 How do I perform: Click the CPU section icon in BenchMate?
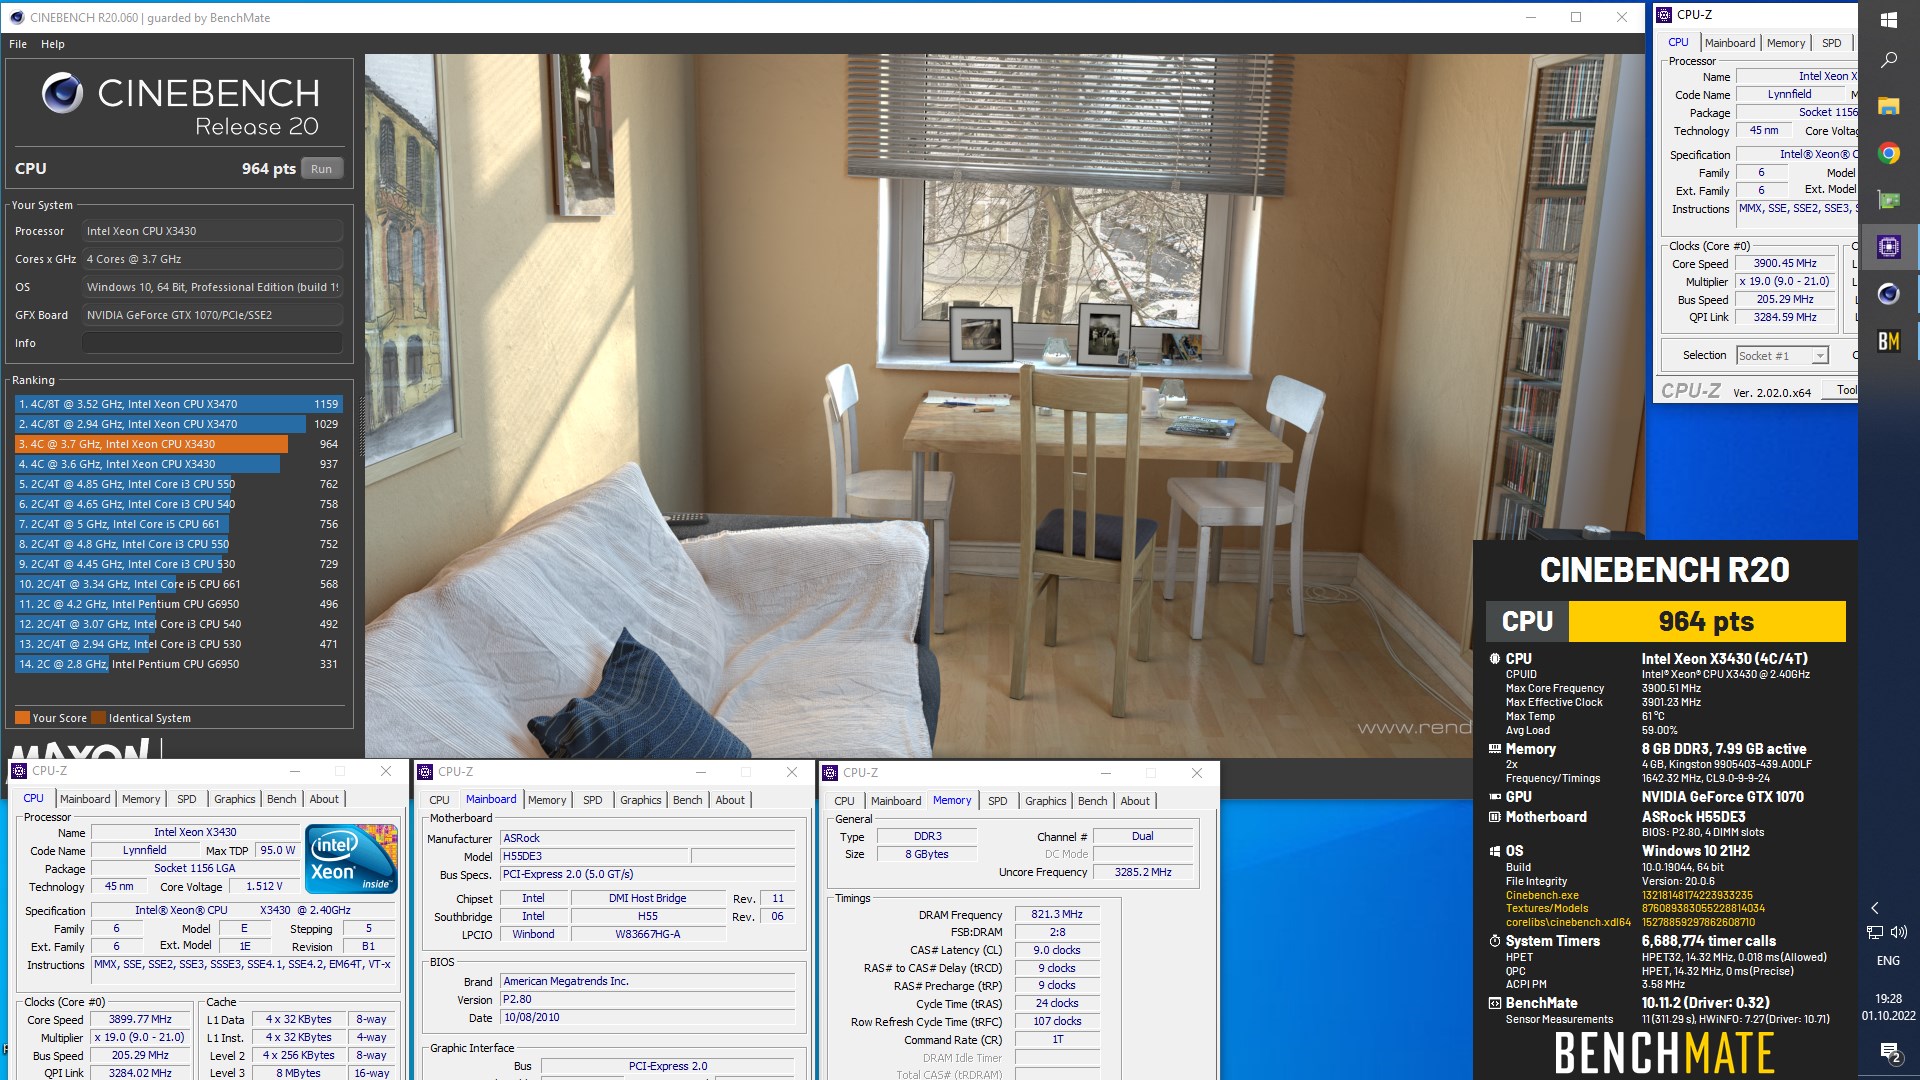(1495, 659)
